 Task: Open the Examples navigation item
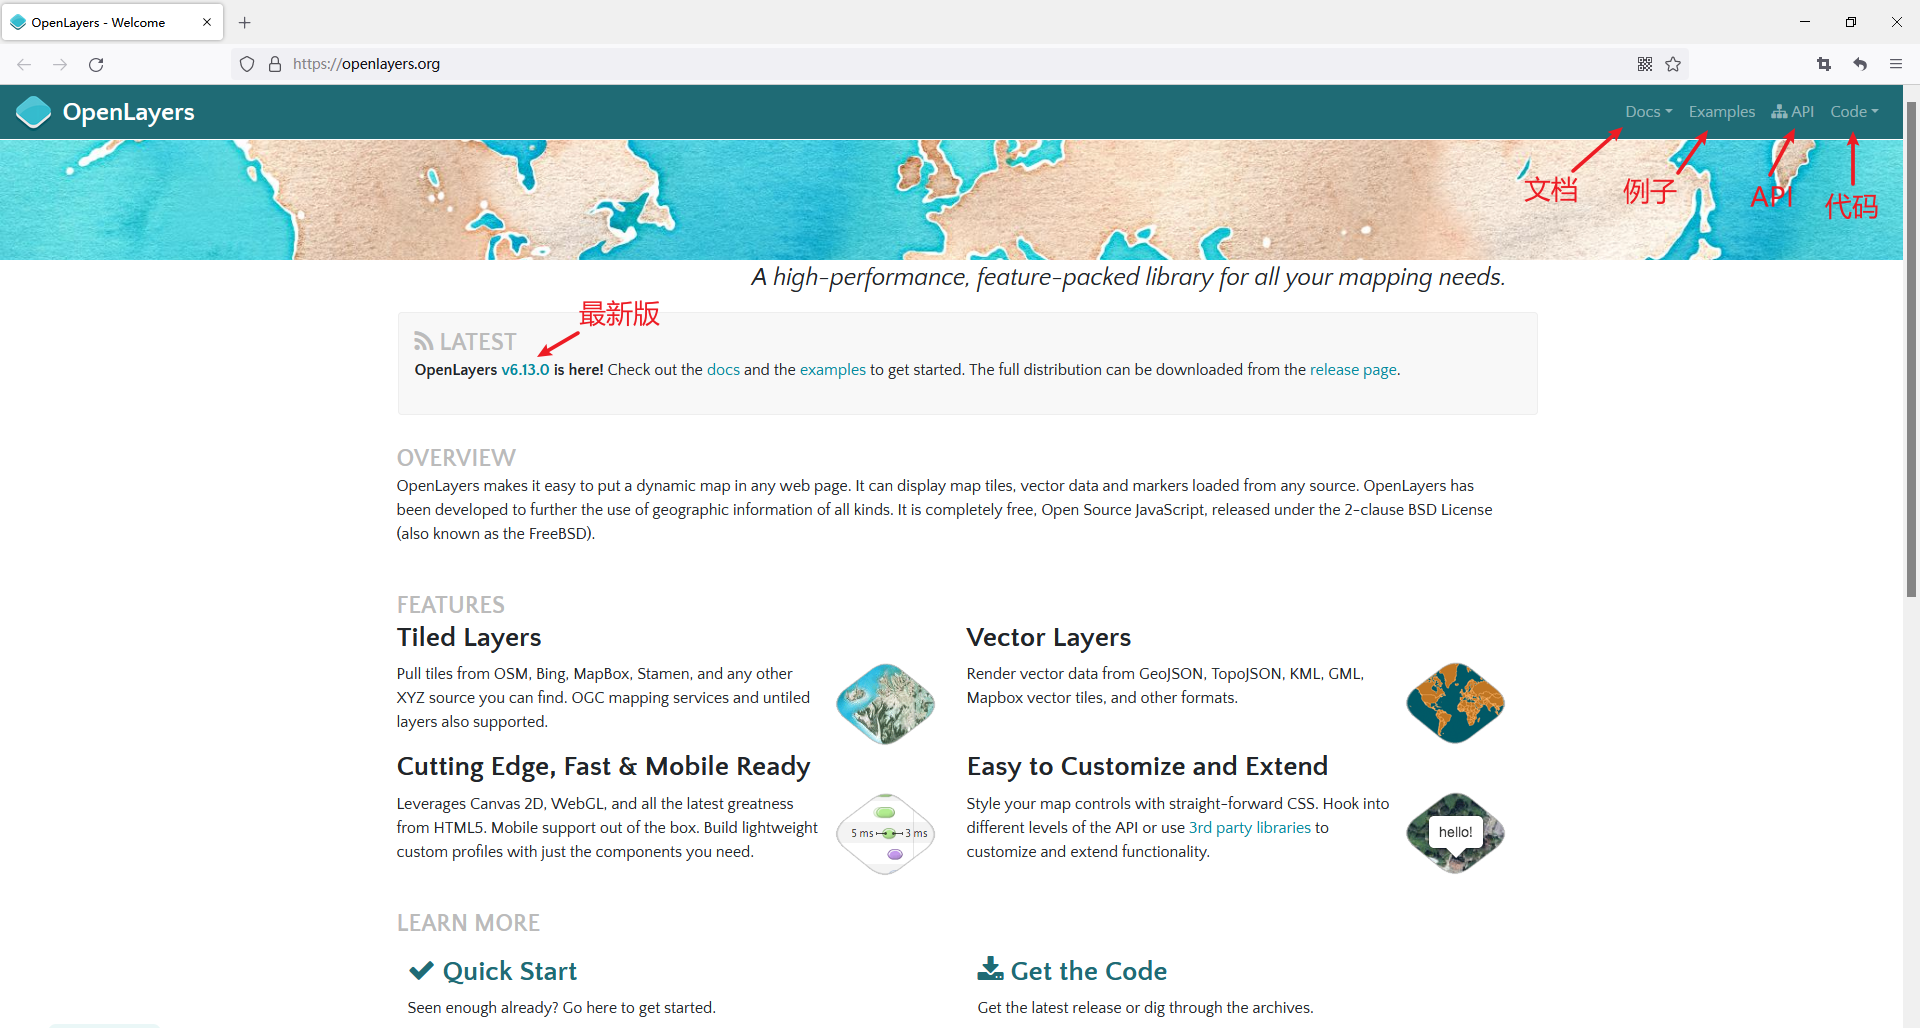coord(1721,112)
